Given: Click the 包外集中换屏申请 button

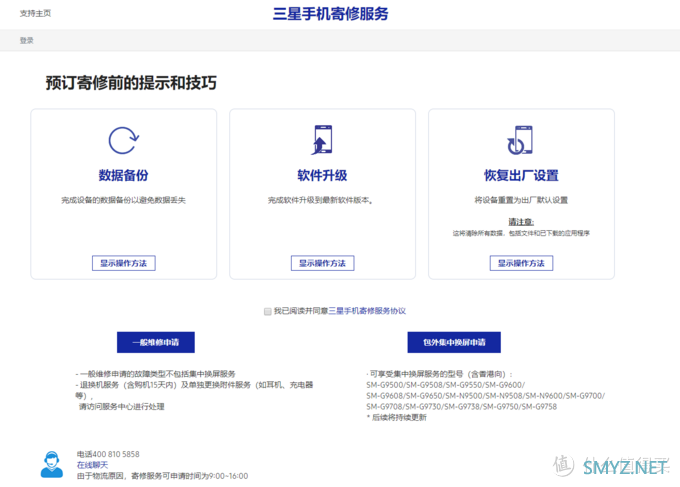Looking at the screenshot, I should 454,342.
